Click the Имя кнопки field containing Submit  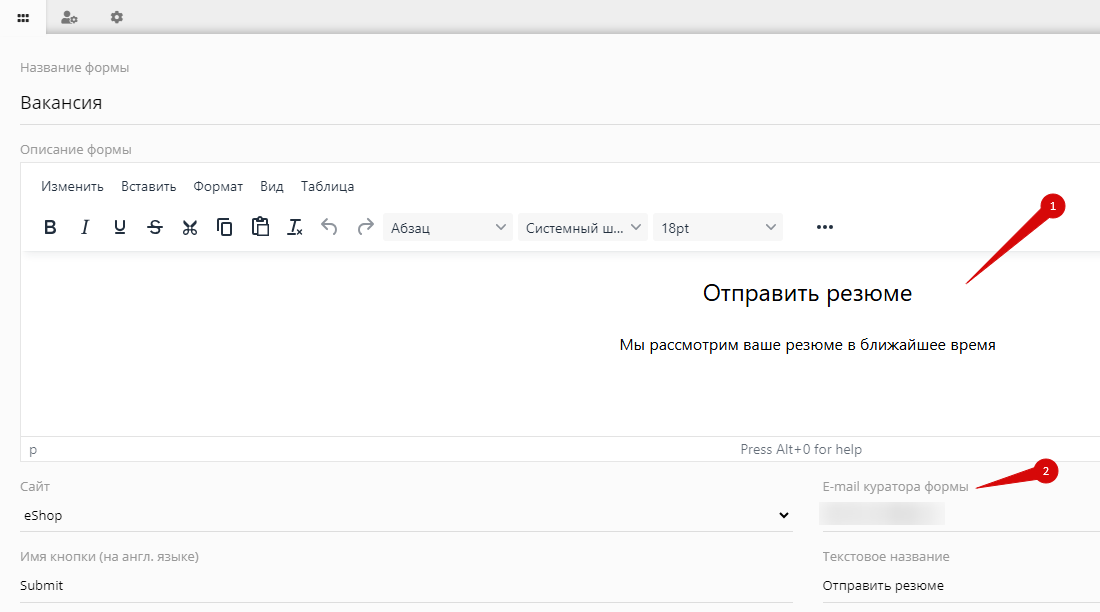[406, 586]
